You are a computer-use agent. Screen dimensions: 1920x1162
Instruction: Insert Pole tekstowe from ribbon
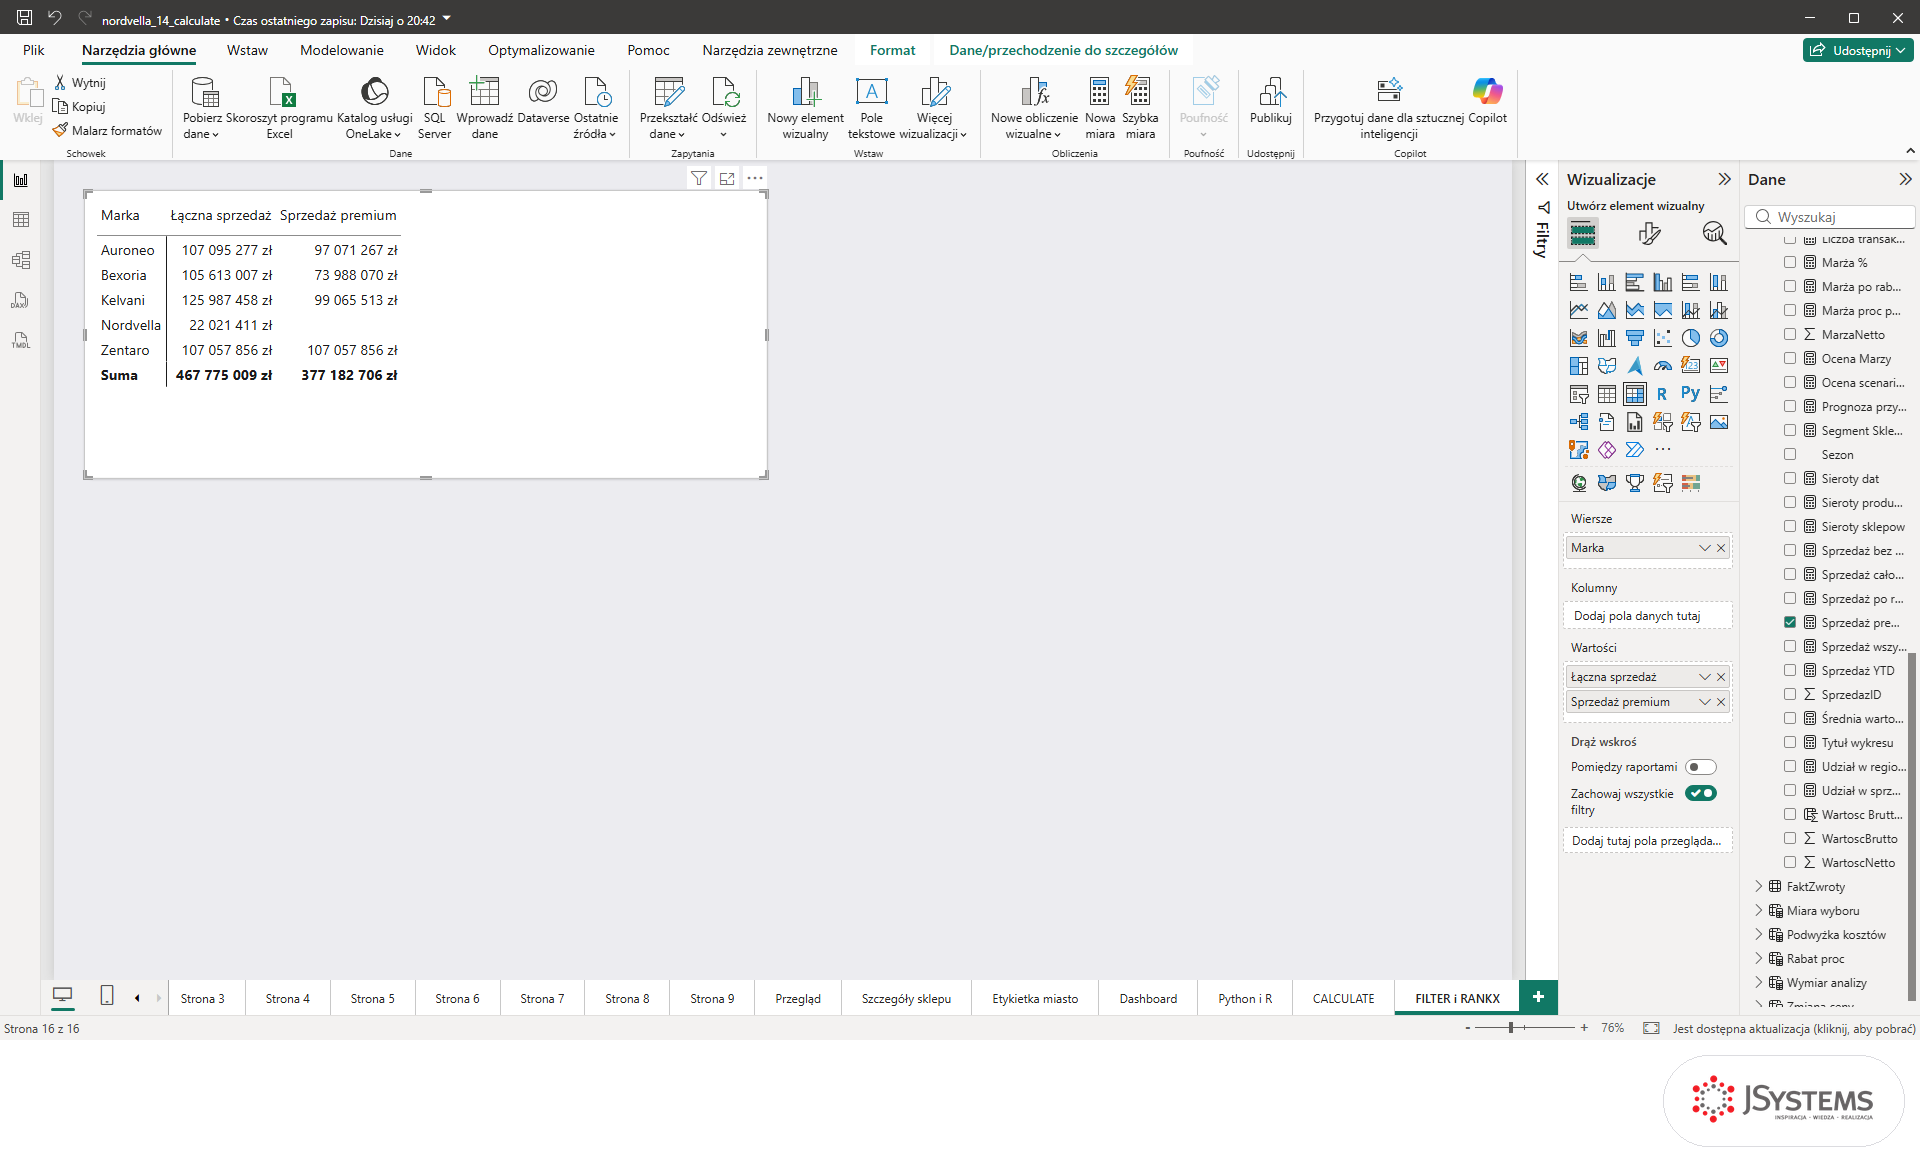871,108
